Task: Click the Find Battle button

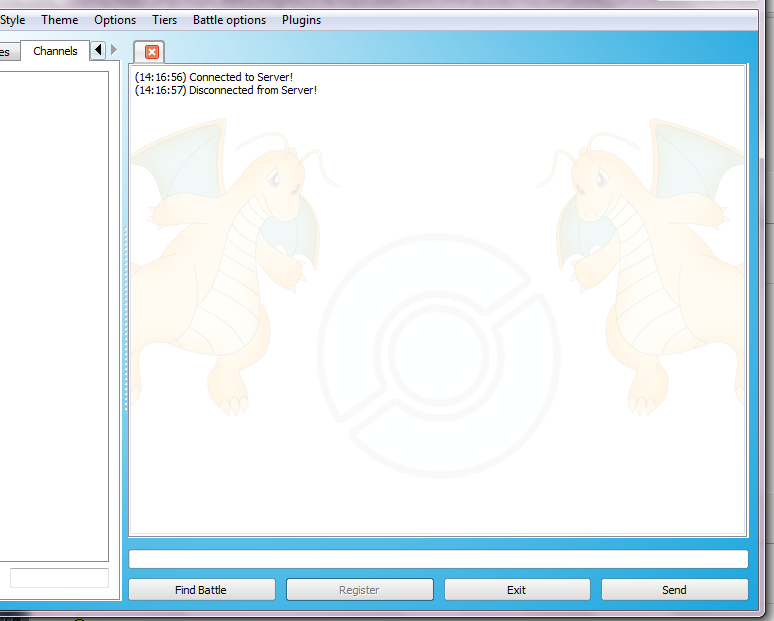Action: (x=201, y=590)
